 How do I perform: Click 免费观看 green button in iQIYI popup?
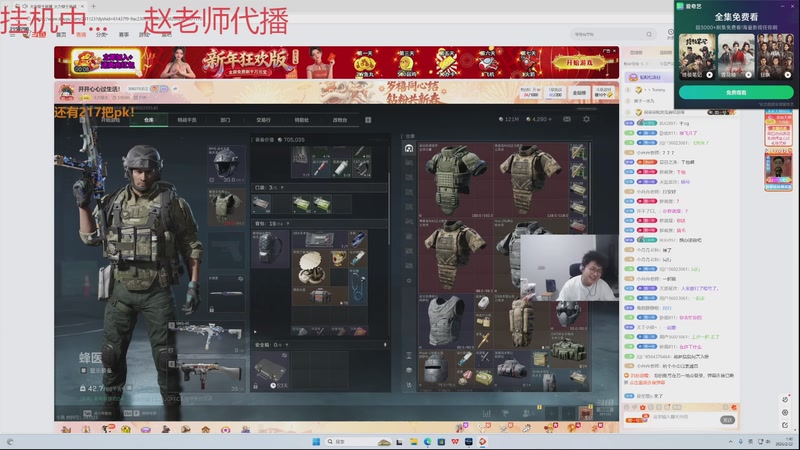(x=736, y=92)
